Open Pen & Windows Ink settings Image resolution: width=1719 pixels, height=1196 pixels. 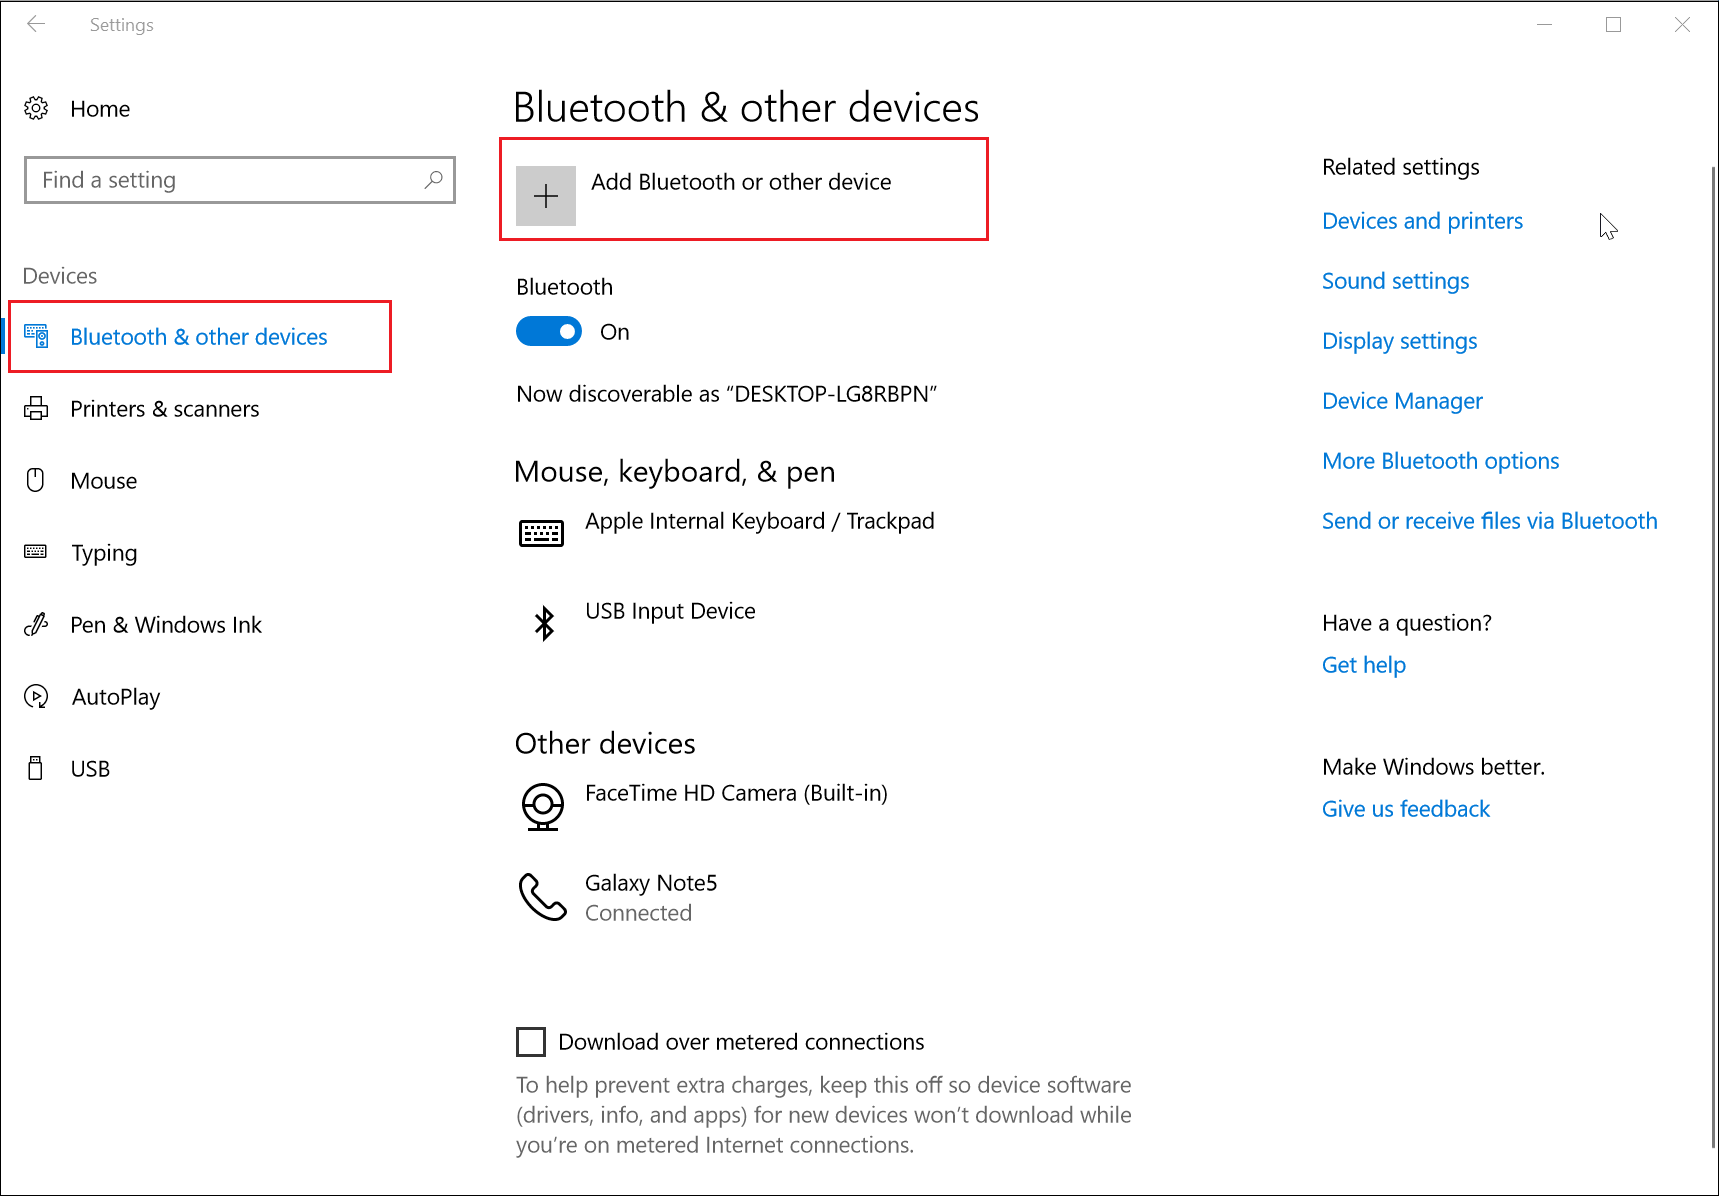click(x=165, y=625)
